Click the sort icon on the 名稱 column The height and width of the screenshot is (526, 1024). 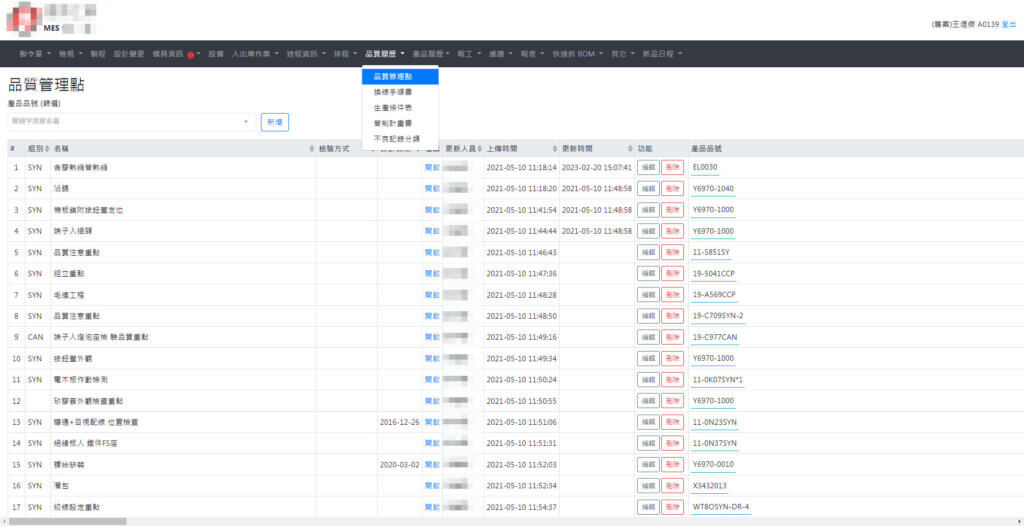pos(311,148)
